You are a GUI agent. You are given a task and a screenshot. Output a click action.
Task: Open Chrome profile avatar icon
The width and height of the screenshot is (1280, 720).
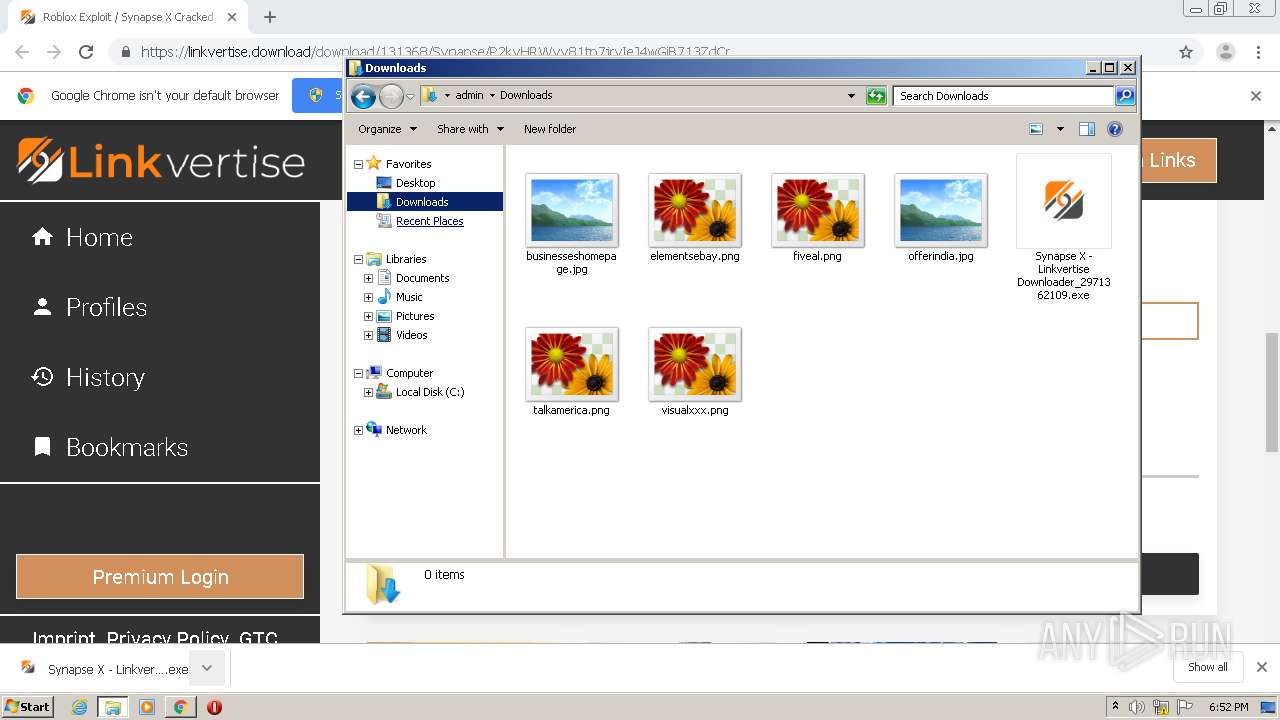1226,52
